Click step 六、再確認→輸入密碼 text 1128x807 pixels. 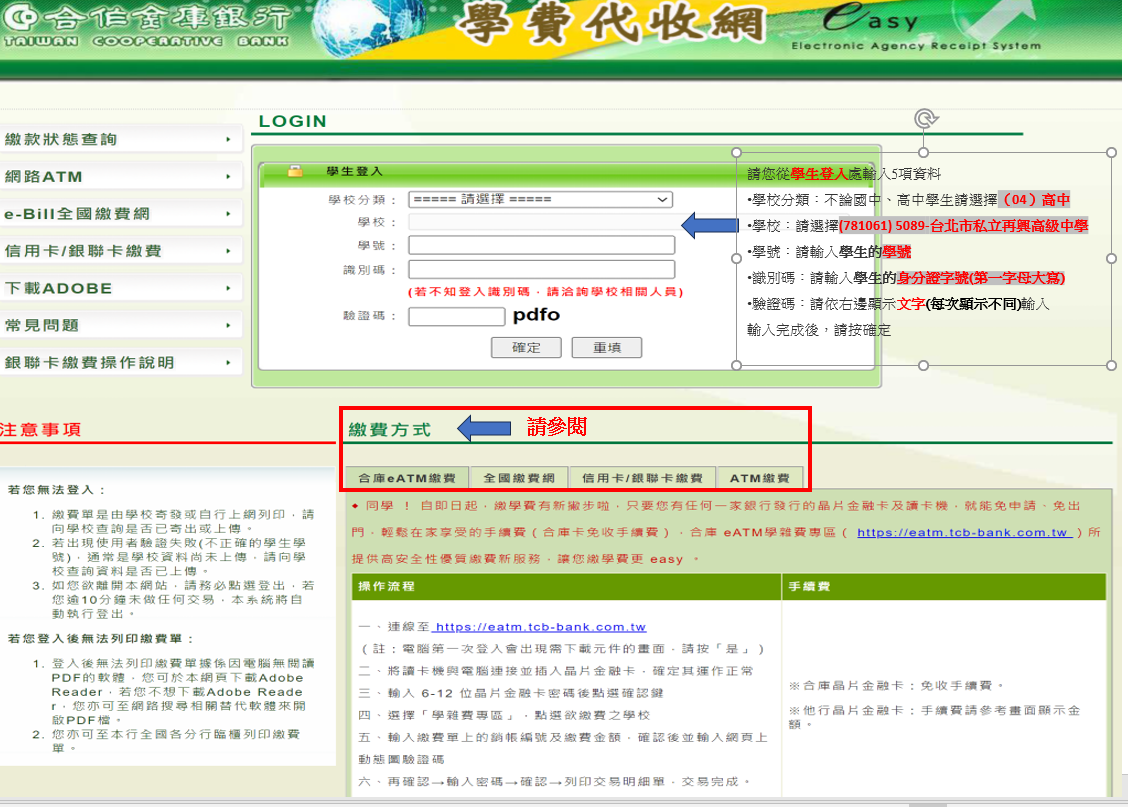click(555, 782)
